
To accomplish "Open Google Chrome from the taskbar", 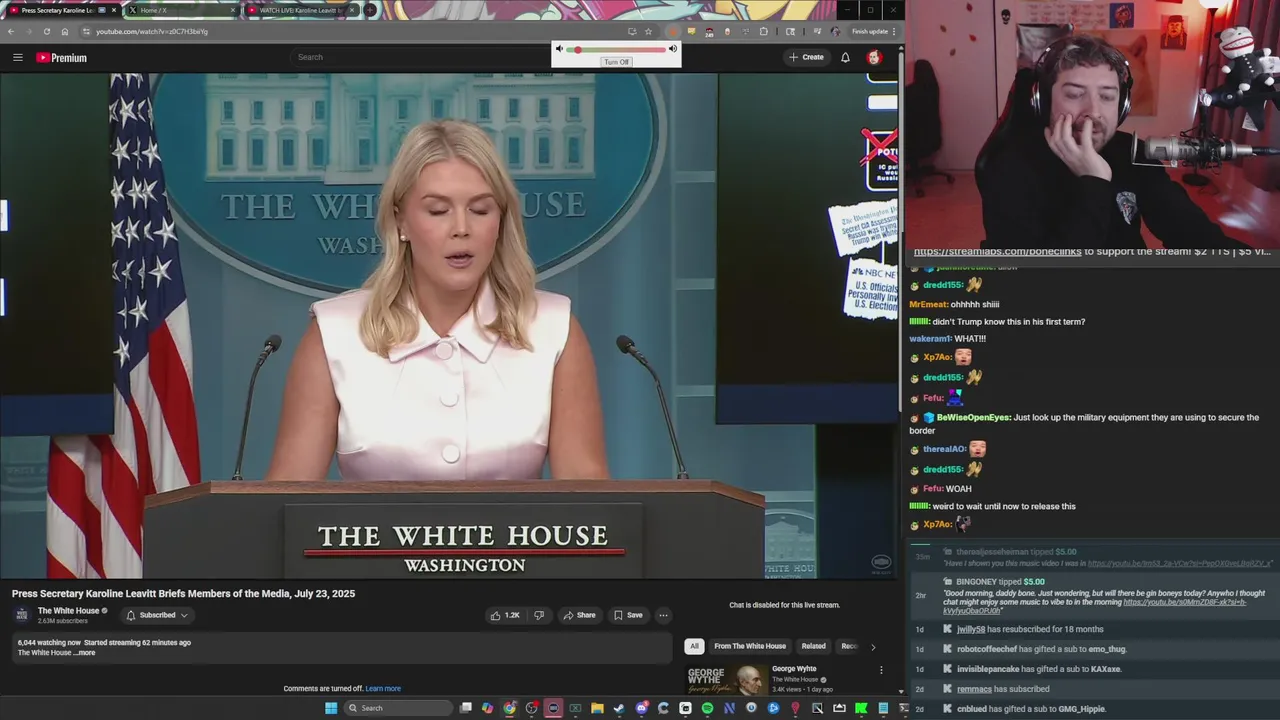I will (509, 708).
